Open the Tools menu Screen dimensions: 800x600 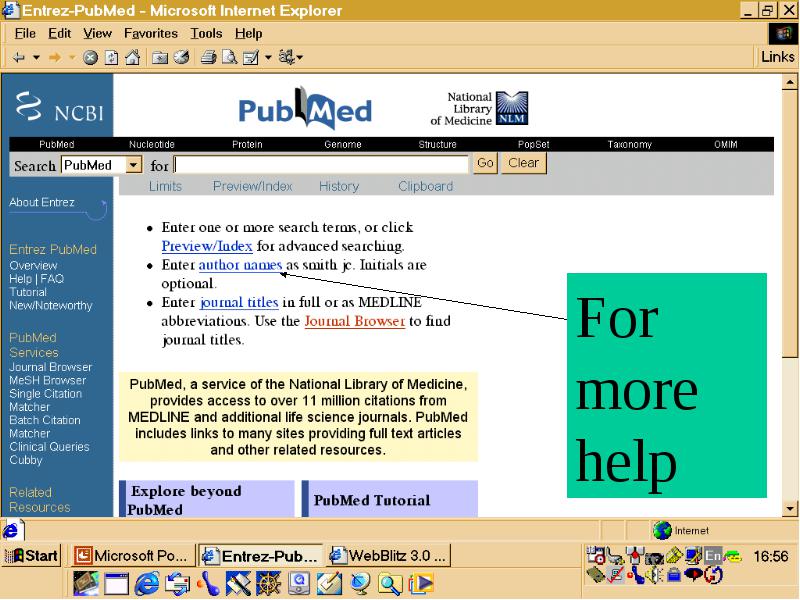coord(206,34)
